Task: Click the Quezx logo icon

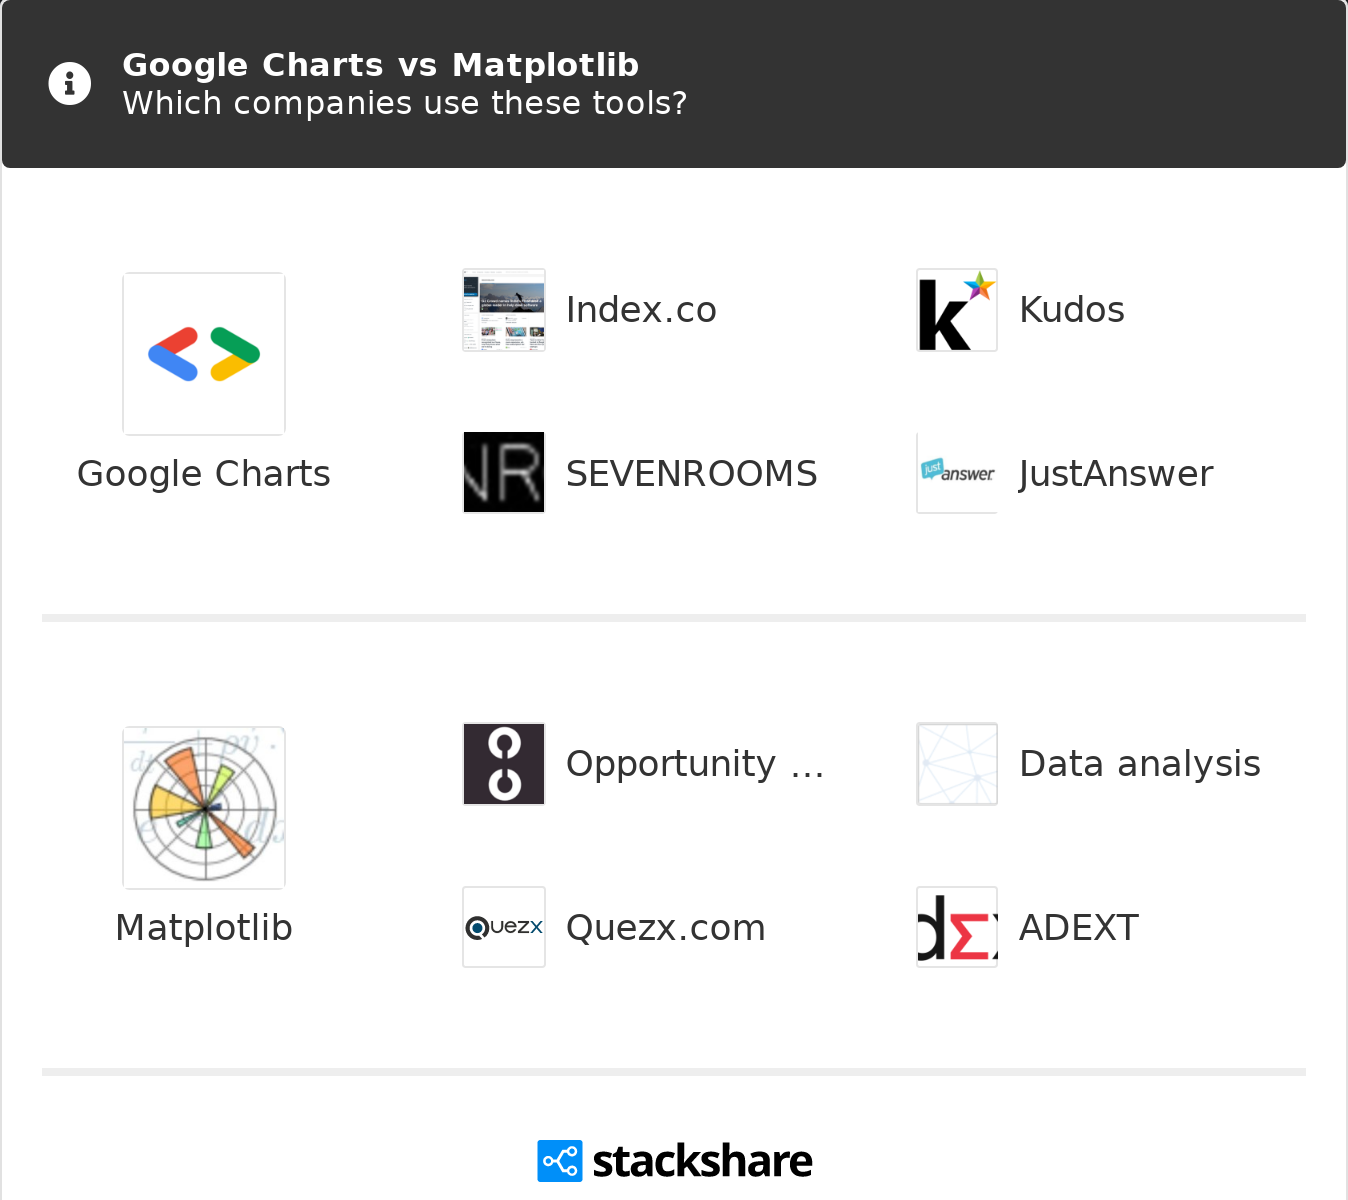Action: (x=504, y=927)
